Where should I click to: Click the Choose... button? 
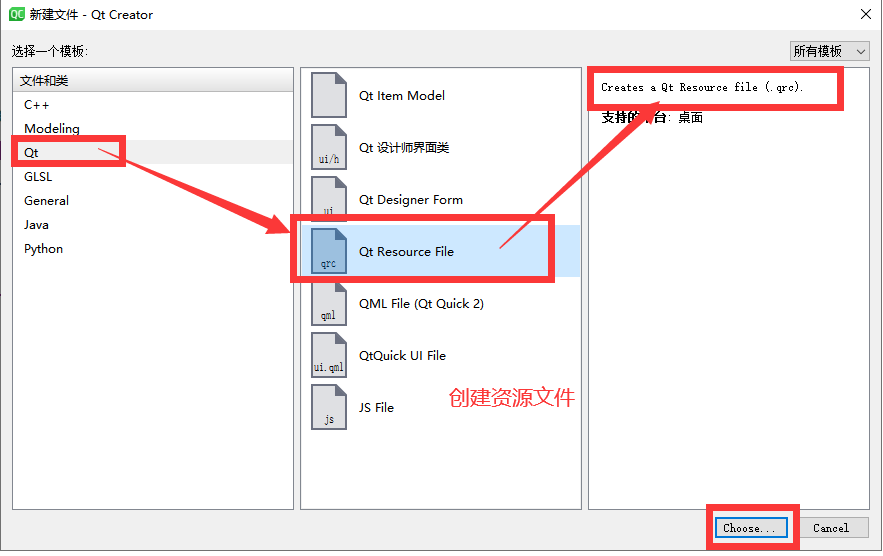(751, 528)
